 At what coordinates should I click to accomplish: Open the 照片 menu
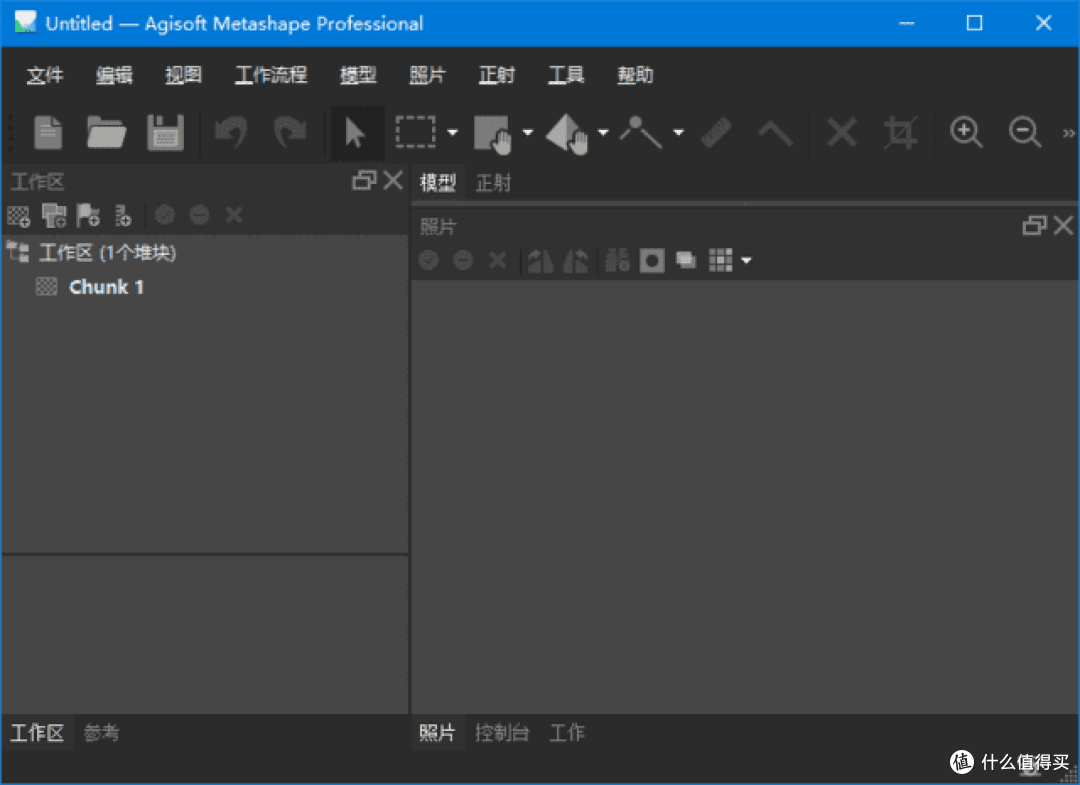(x=427, y=75)
